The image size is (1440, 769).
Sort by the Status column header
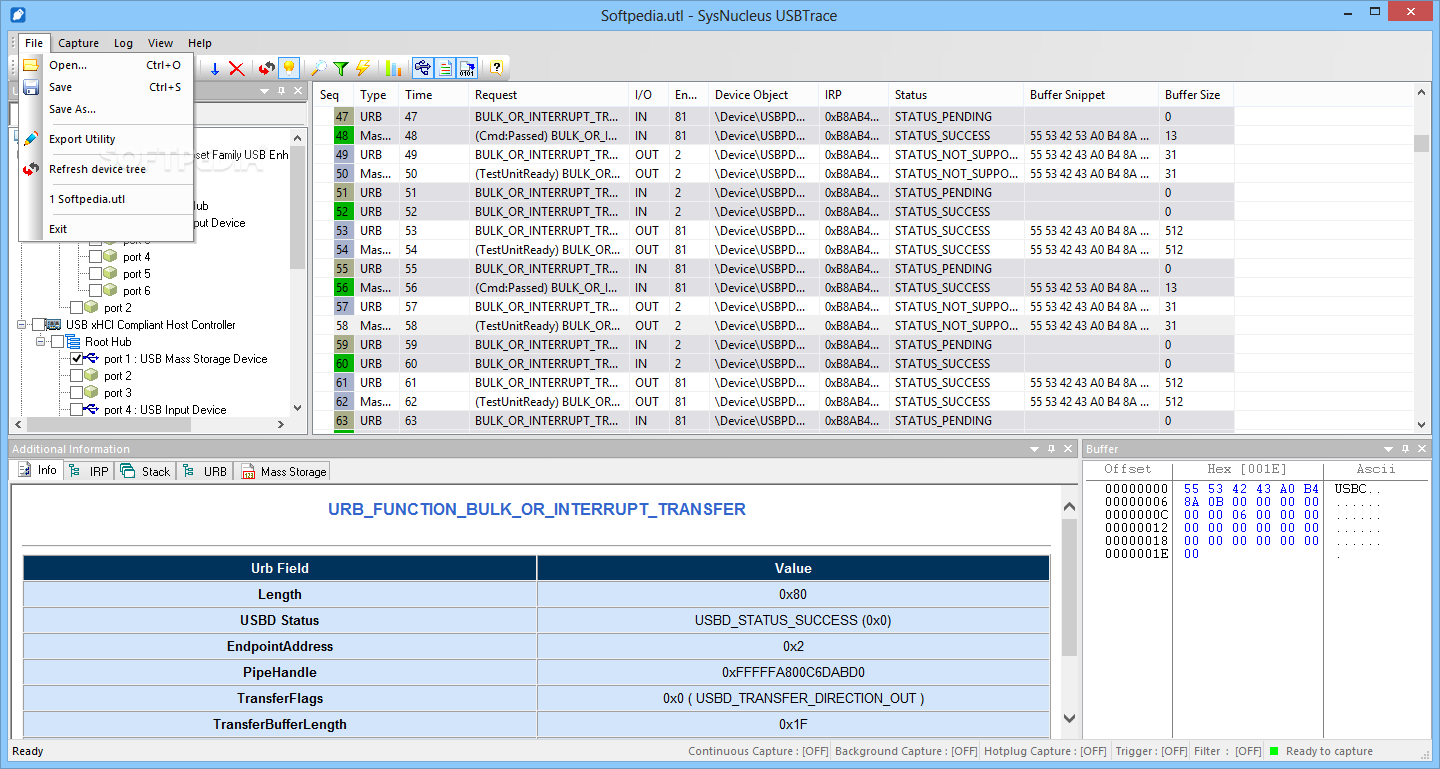956,95
